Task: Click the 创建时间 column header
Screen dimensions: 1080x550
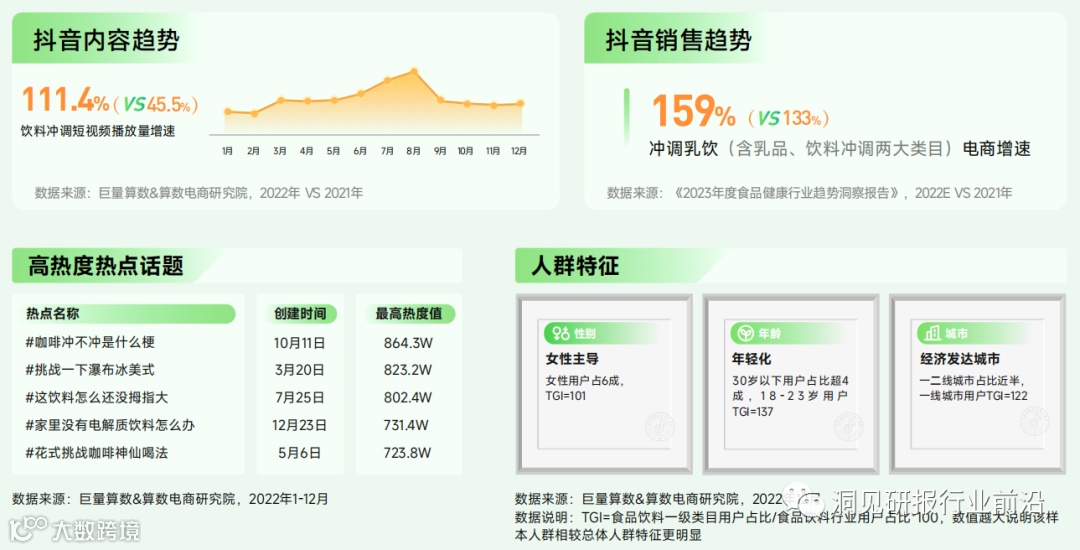Action: pos(300,314)
